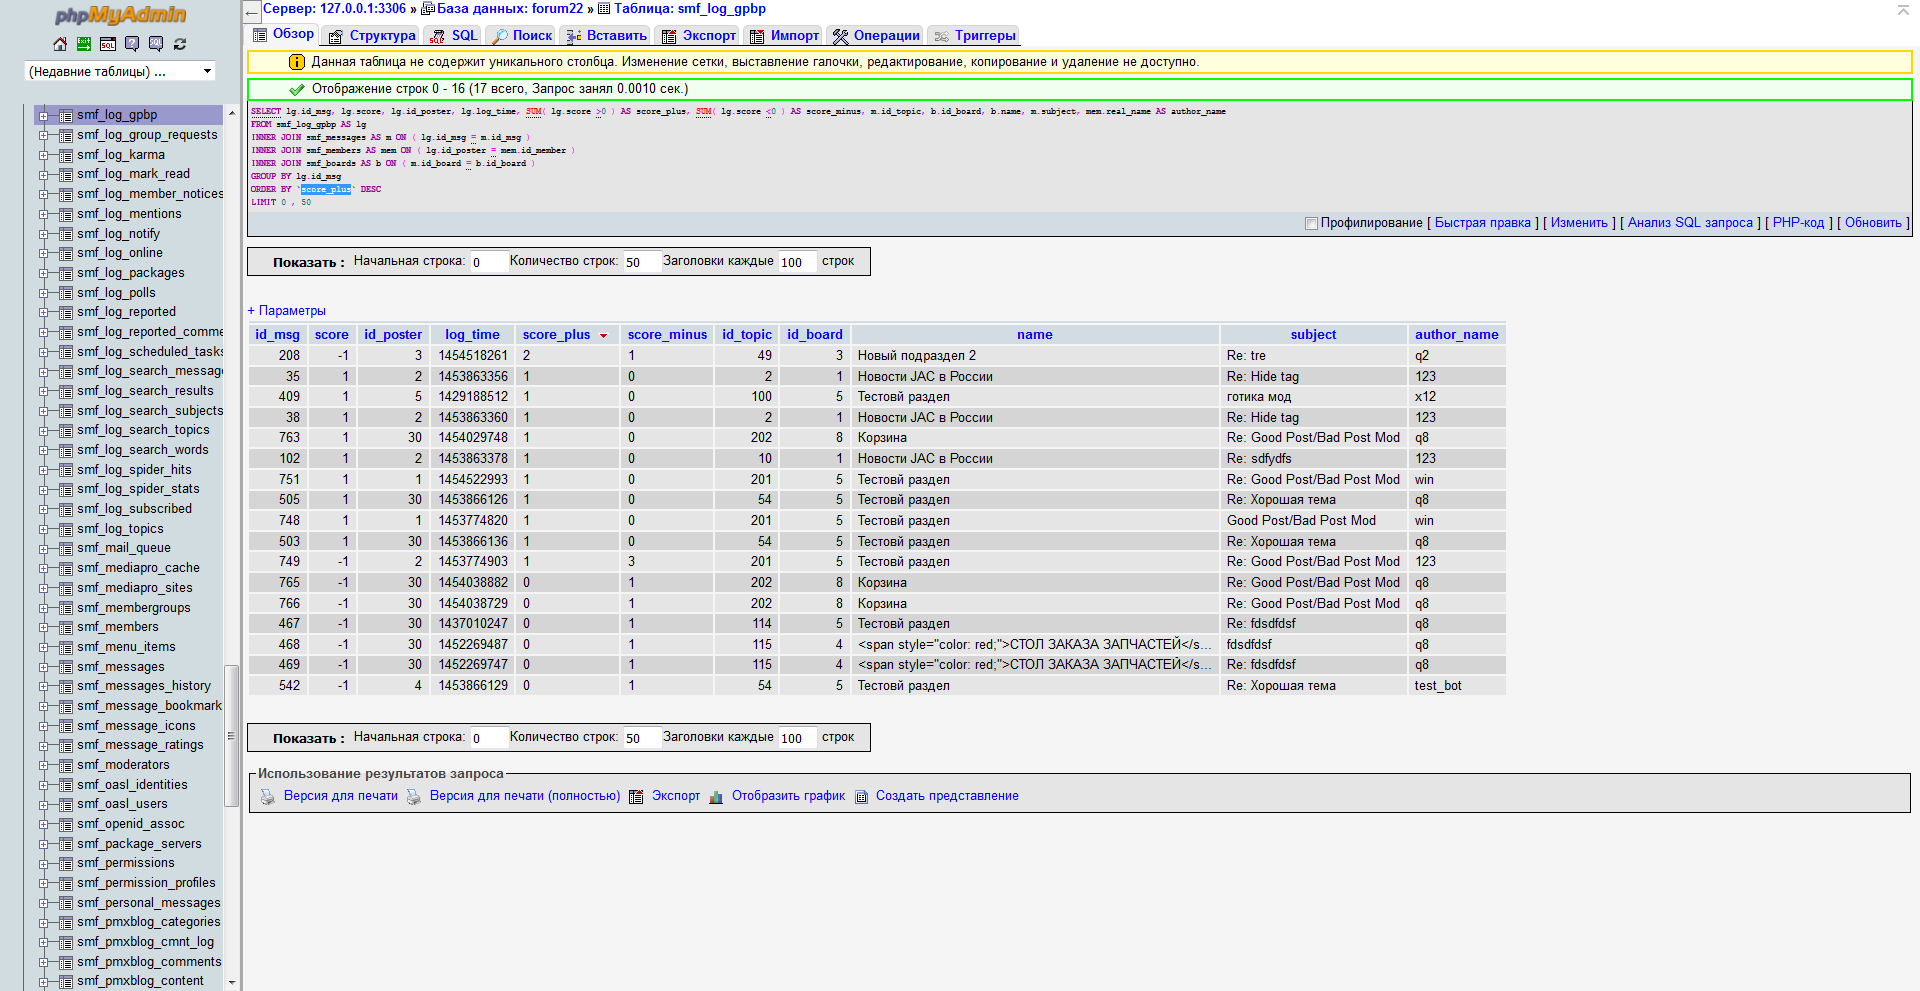Viewport: 1920px width, 991px height.
Task: Enable the Профилирование checkbox
Action: [1311, 223]
